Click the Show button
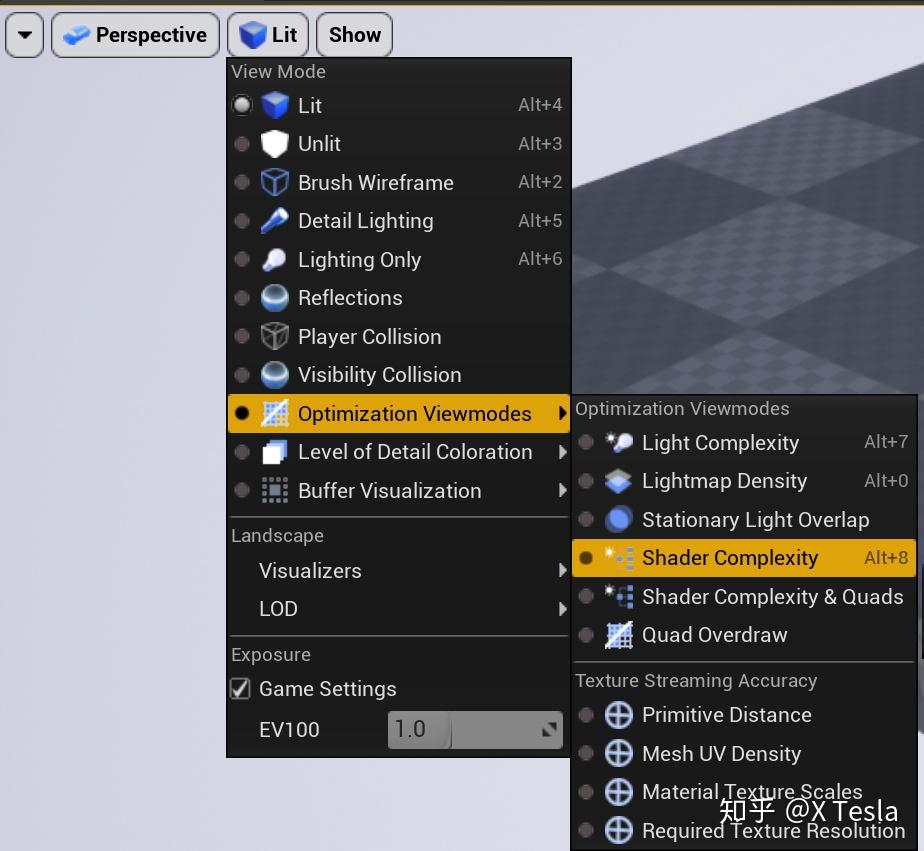 [x=354, y=34]
